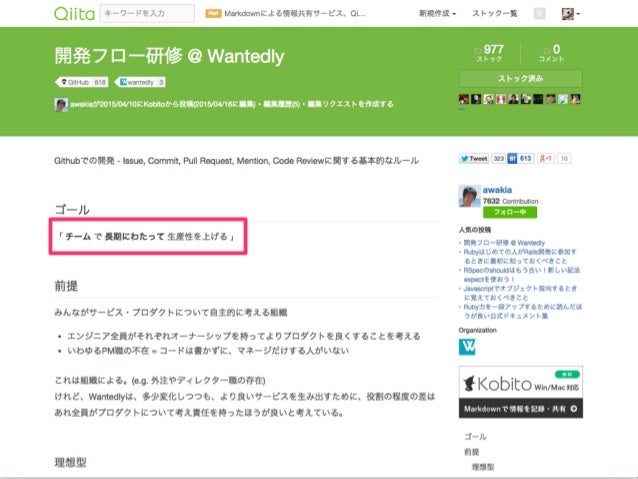Open ストック一覧 in the header
This screenshot has width=638, height=479.
[x=494, y=13]
